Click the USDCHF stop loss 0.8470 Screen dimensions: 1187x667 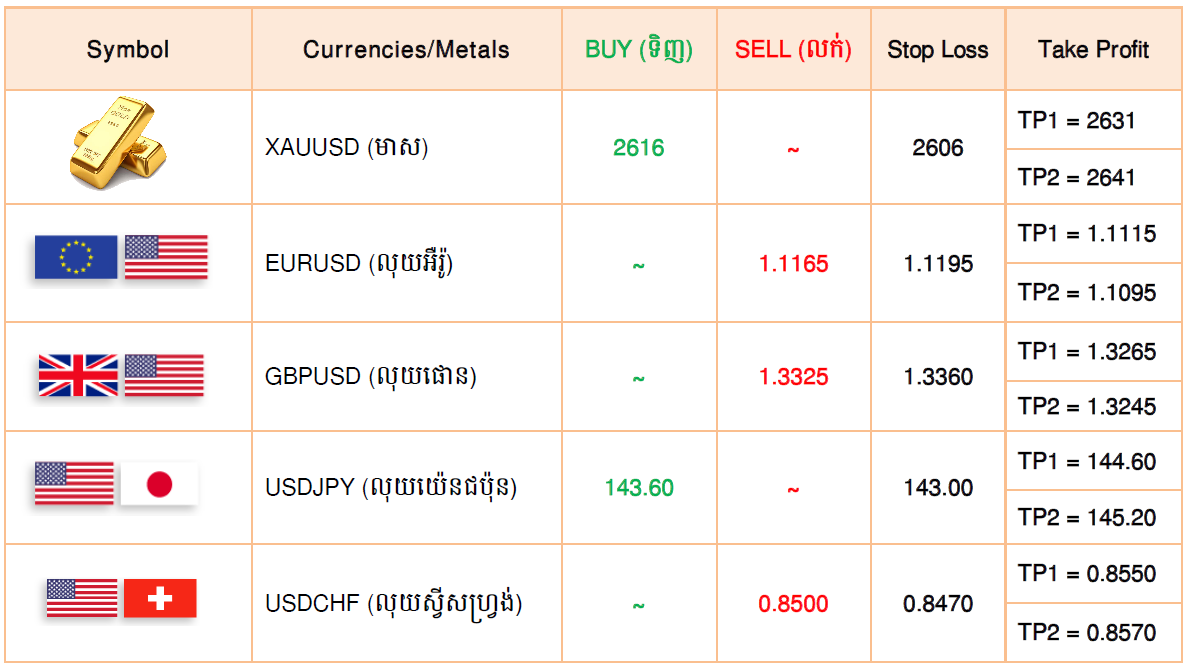[x=938, y=603]
